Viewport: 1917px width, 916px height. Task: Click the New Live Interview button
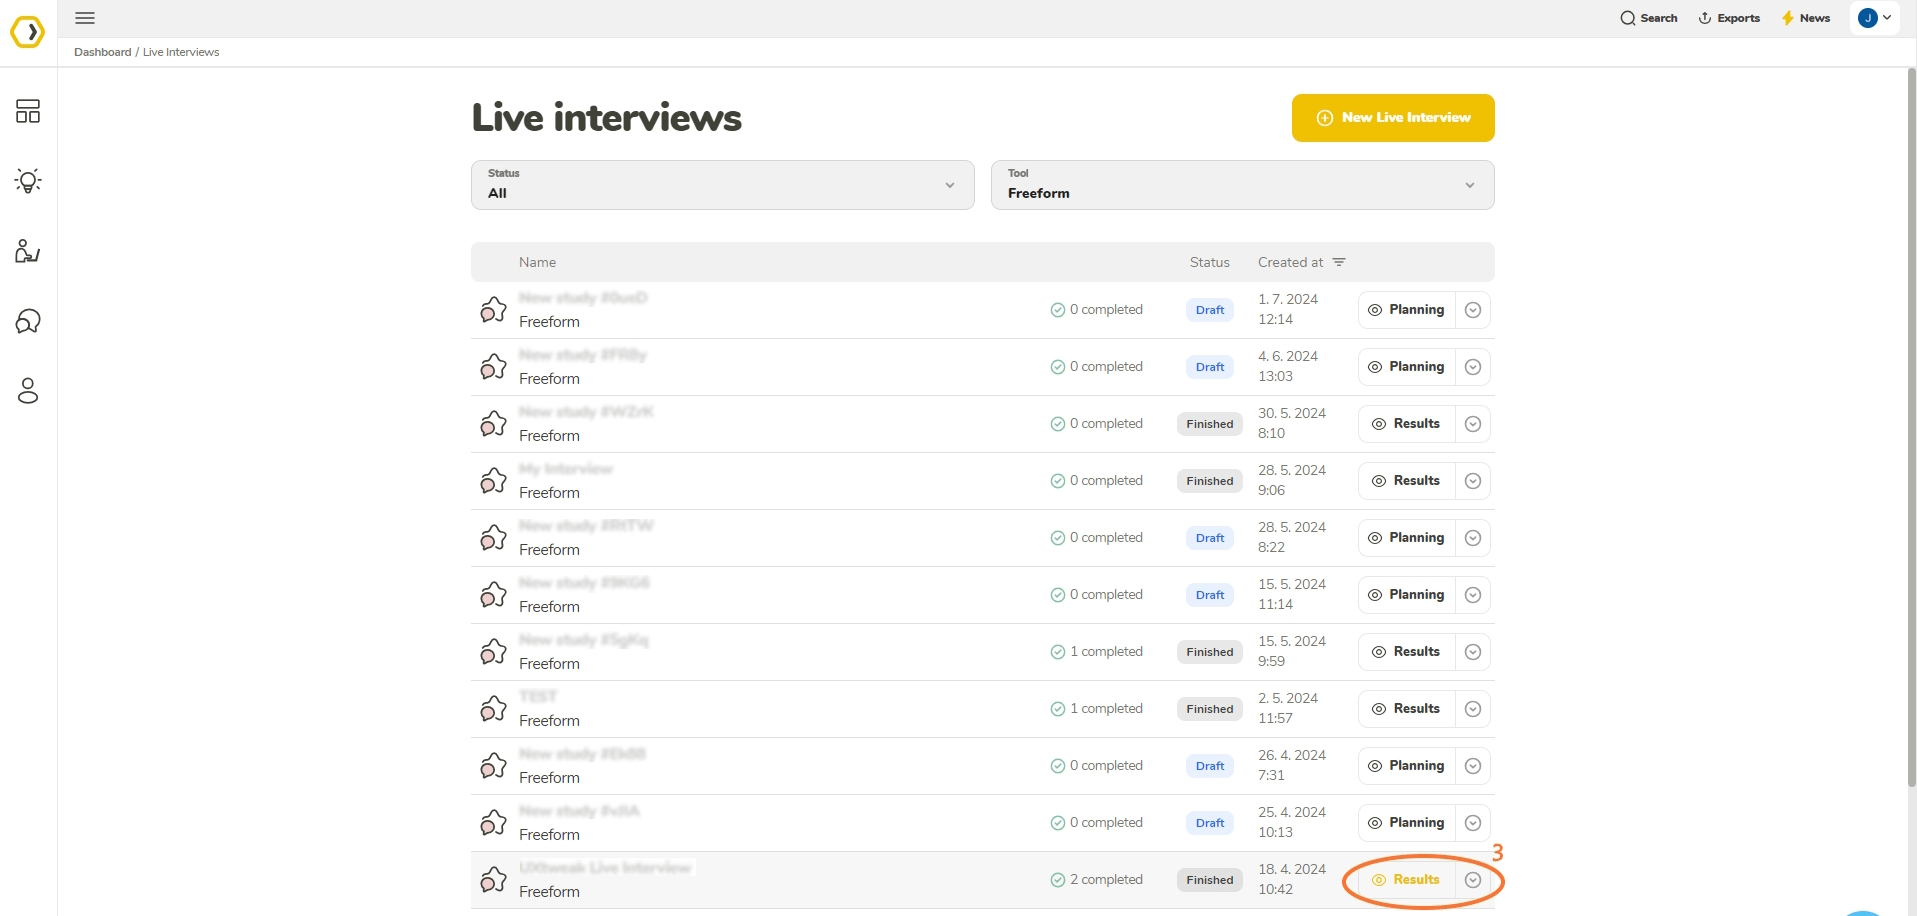(1393, 118)
